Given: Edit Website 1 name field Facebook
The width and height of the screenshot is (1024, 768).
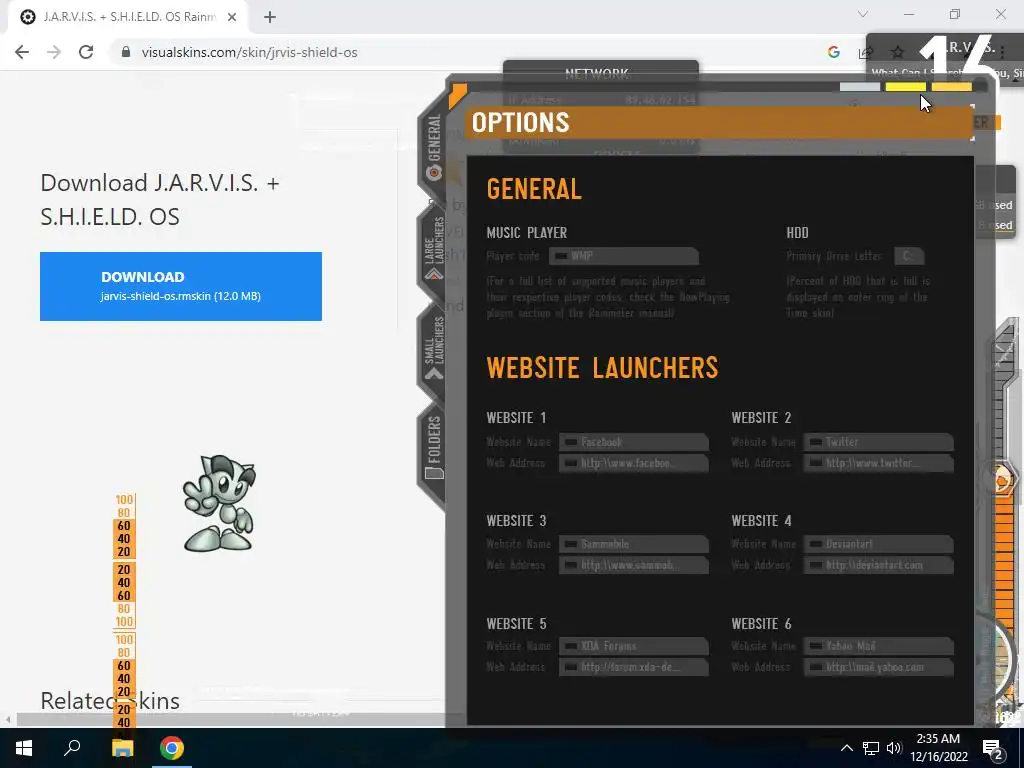Looking at the screenshot, I should pos(633,442).
